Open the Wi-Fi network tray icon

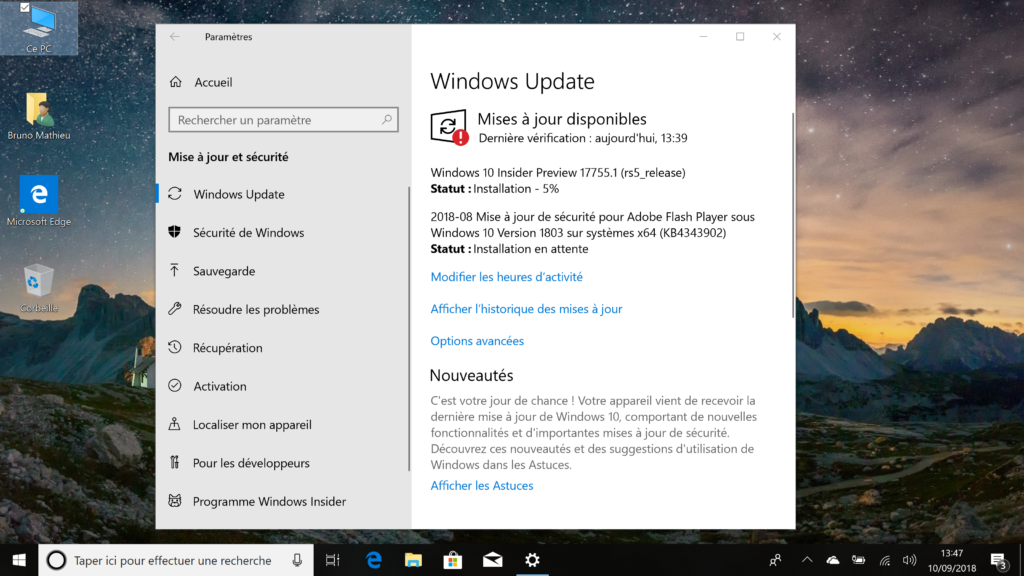[884, 560]
